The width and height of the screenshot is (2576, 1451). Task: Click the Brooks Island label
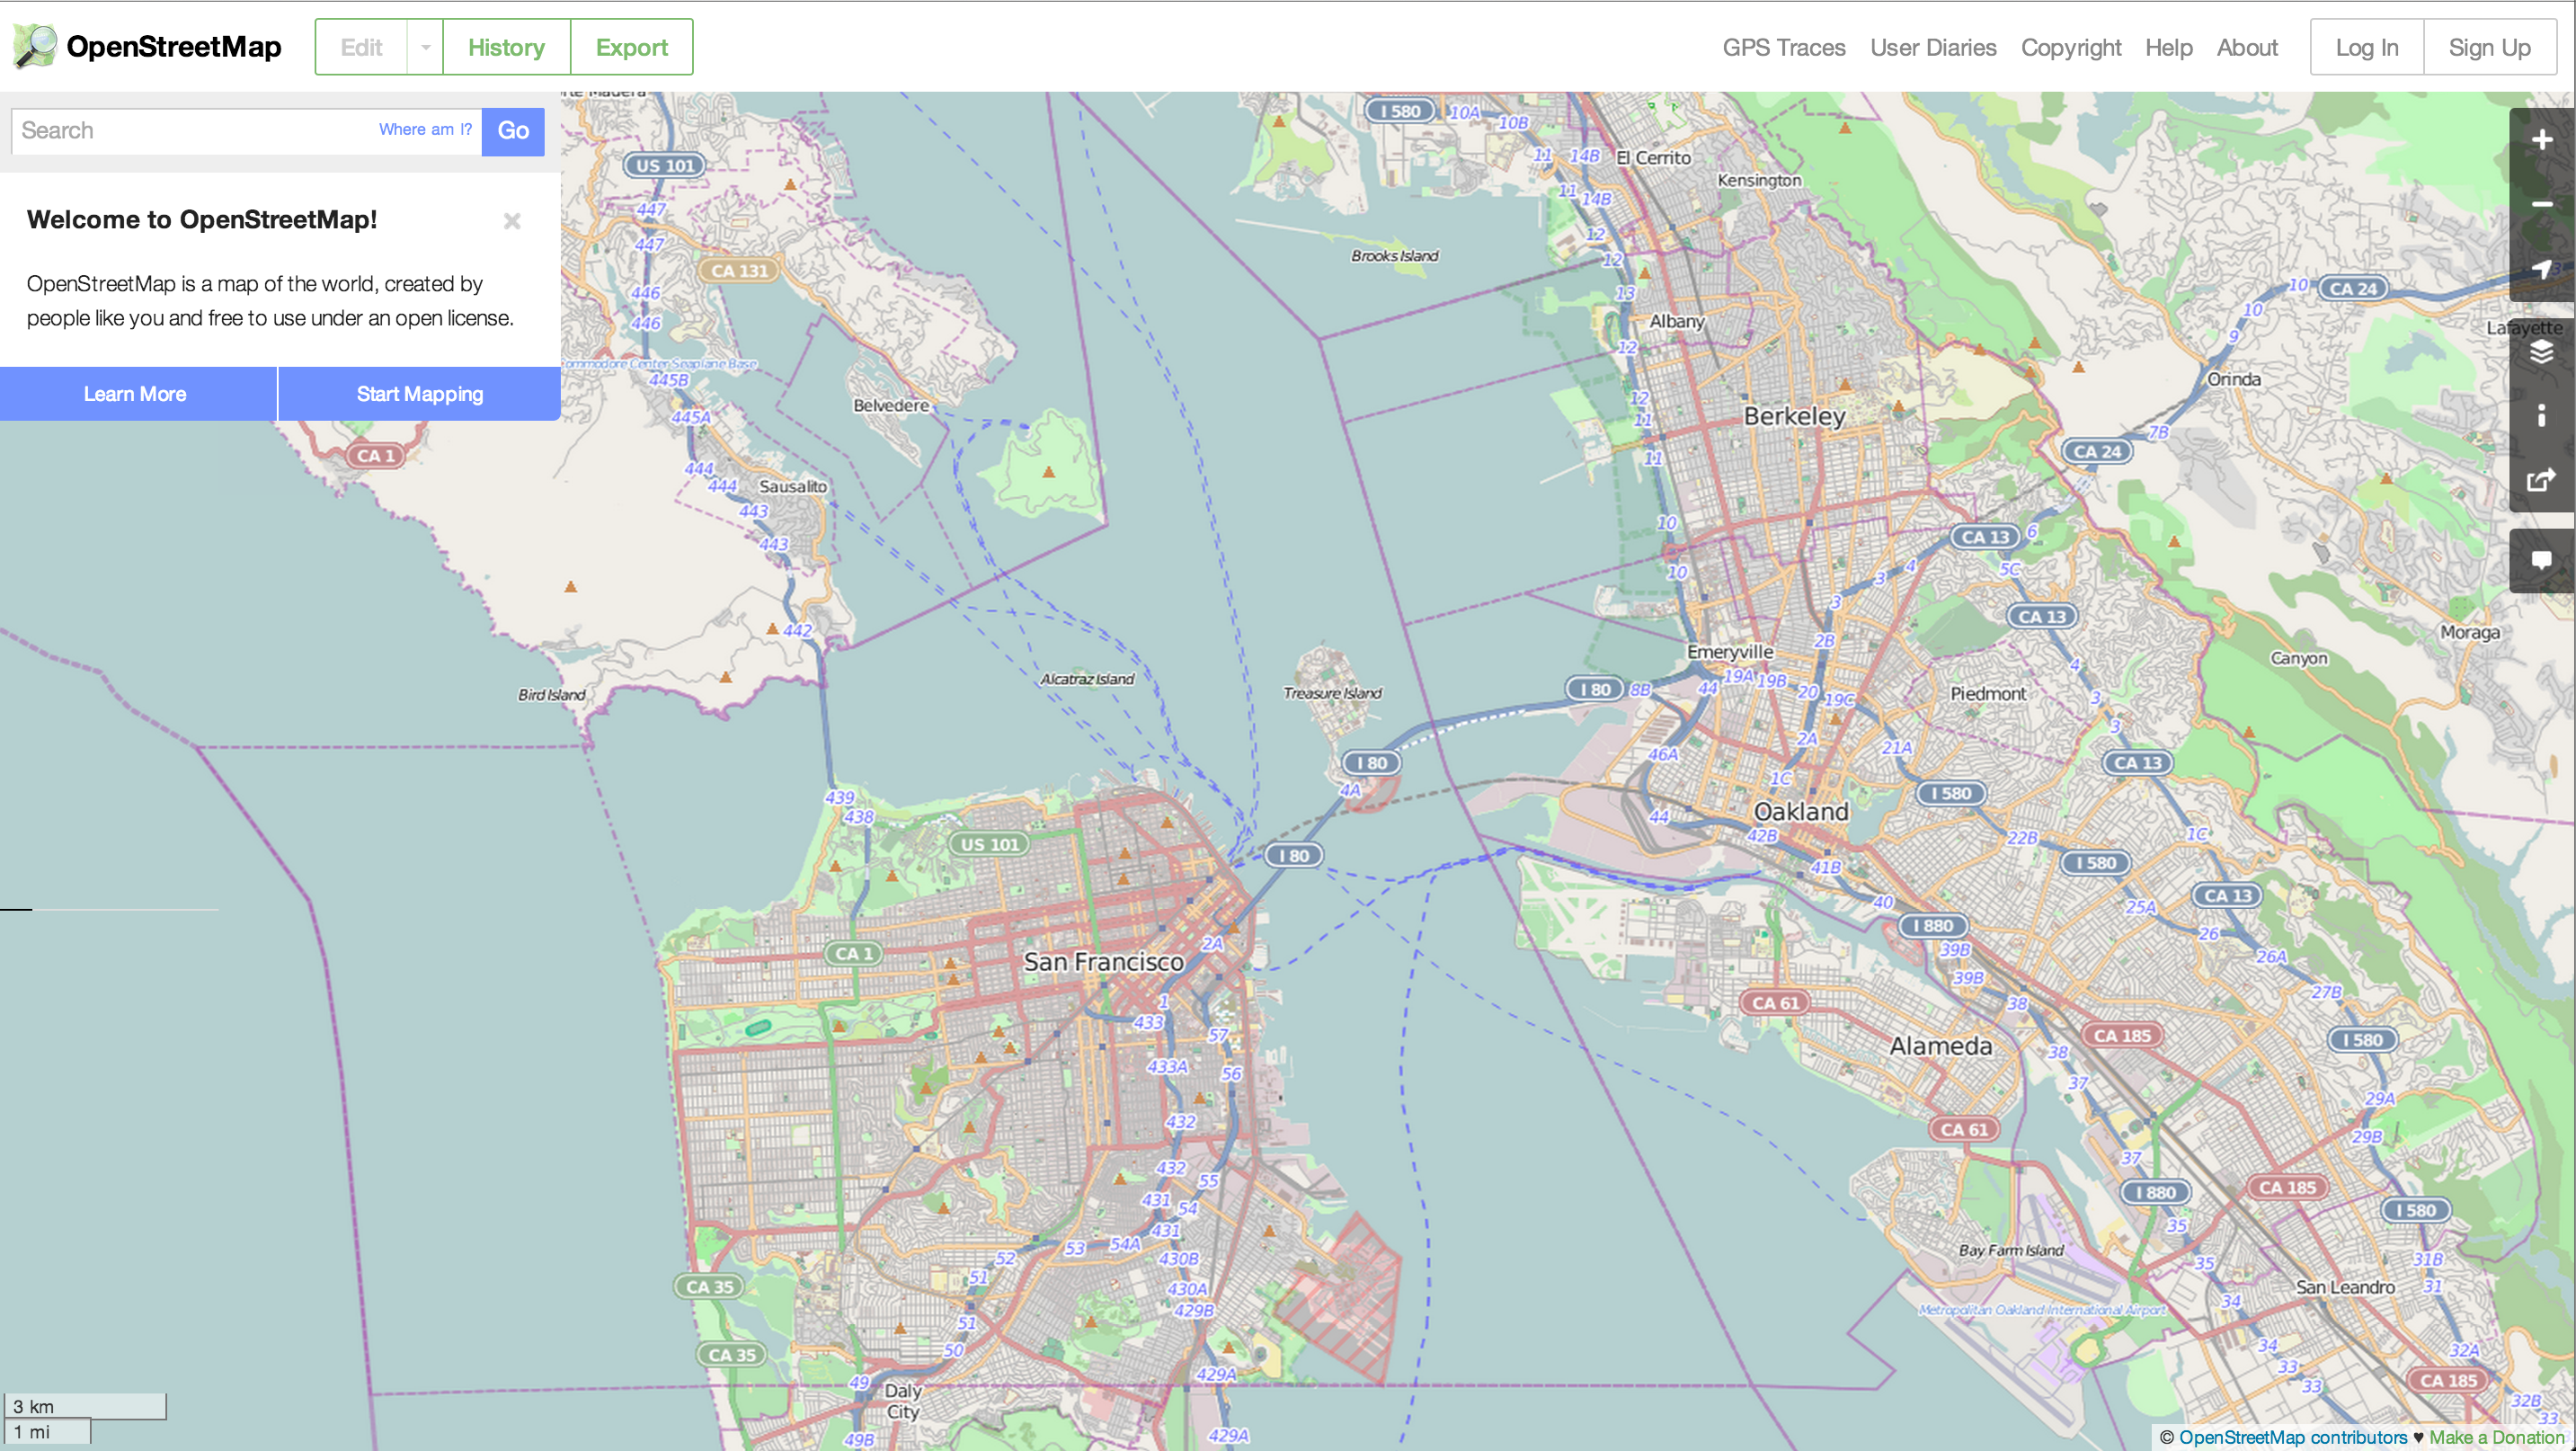coord(1394,256)
